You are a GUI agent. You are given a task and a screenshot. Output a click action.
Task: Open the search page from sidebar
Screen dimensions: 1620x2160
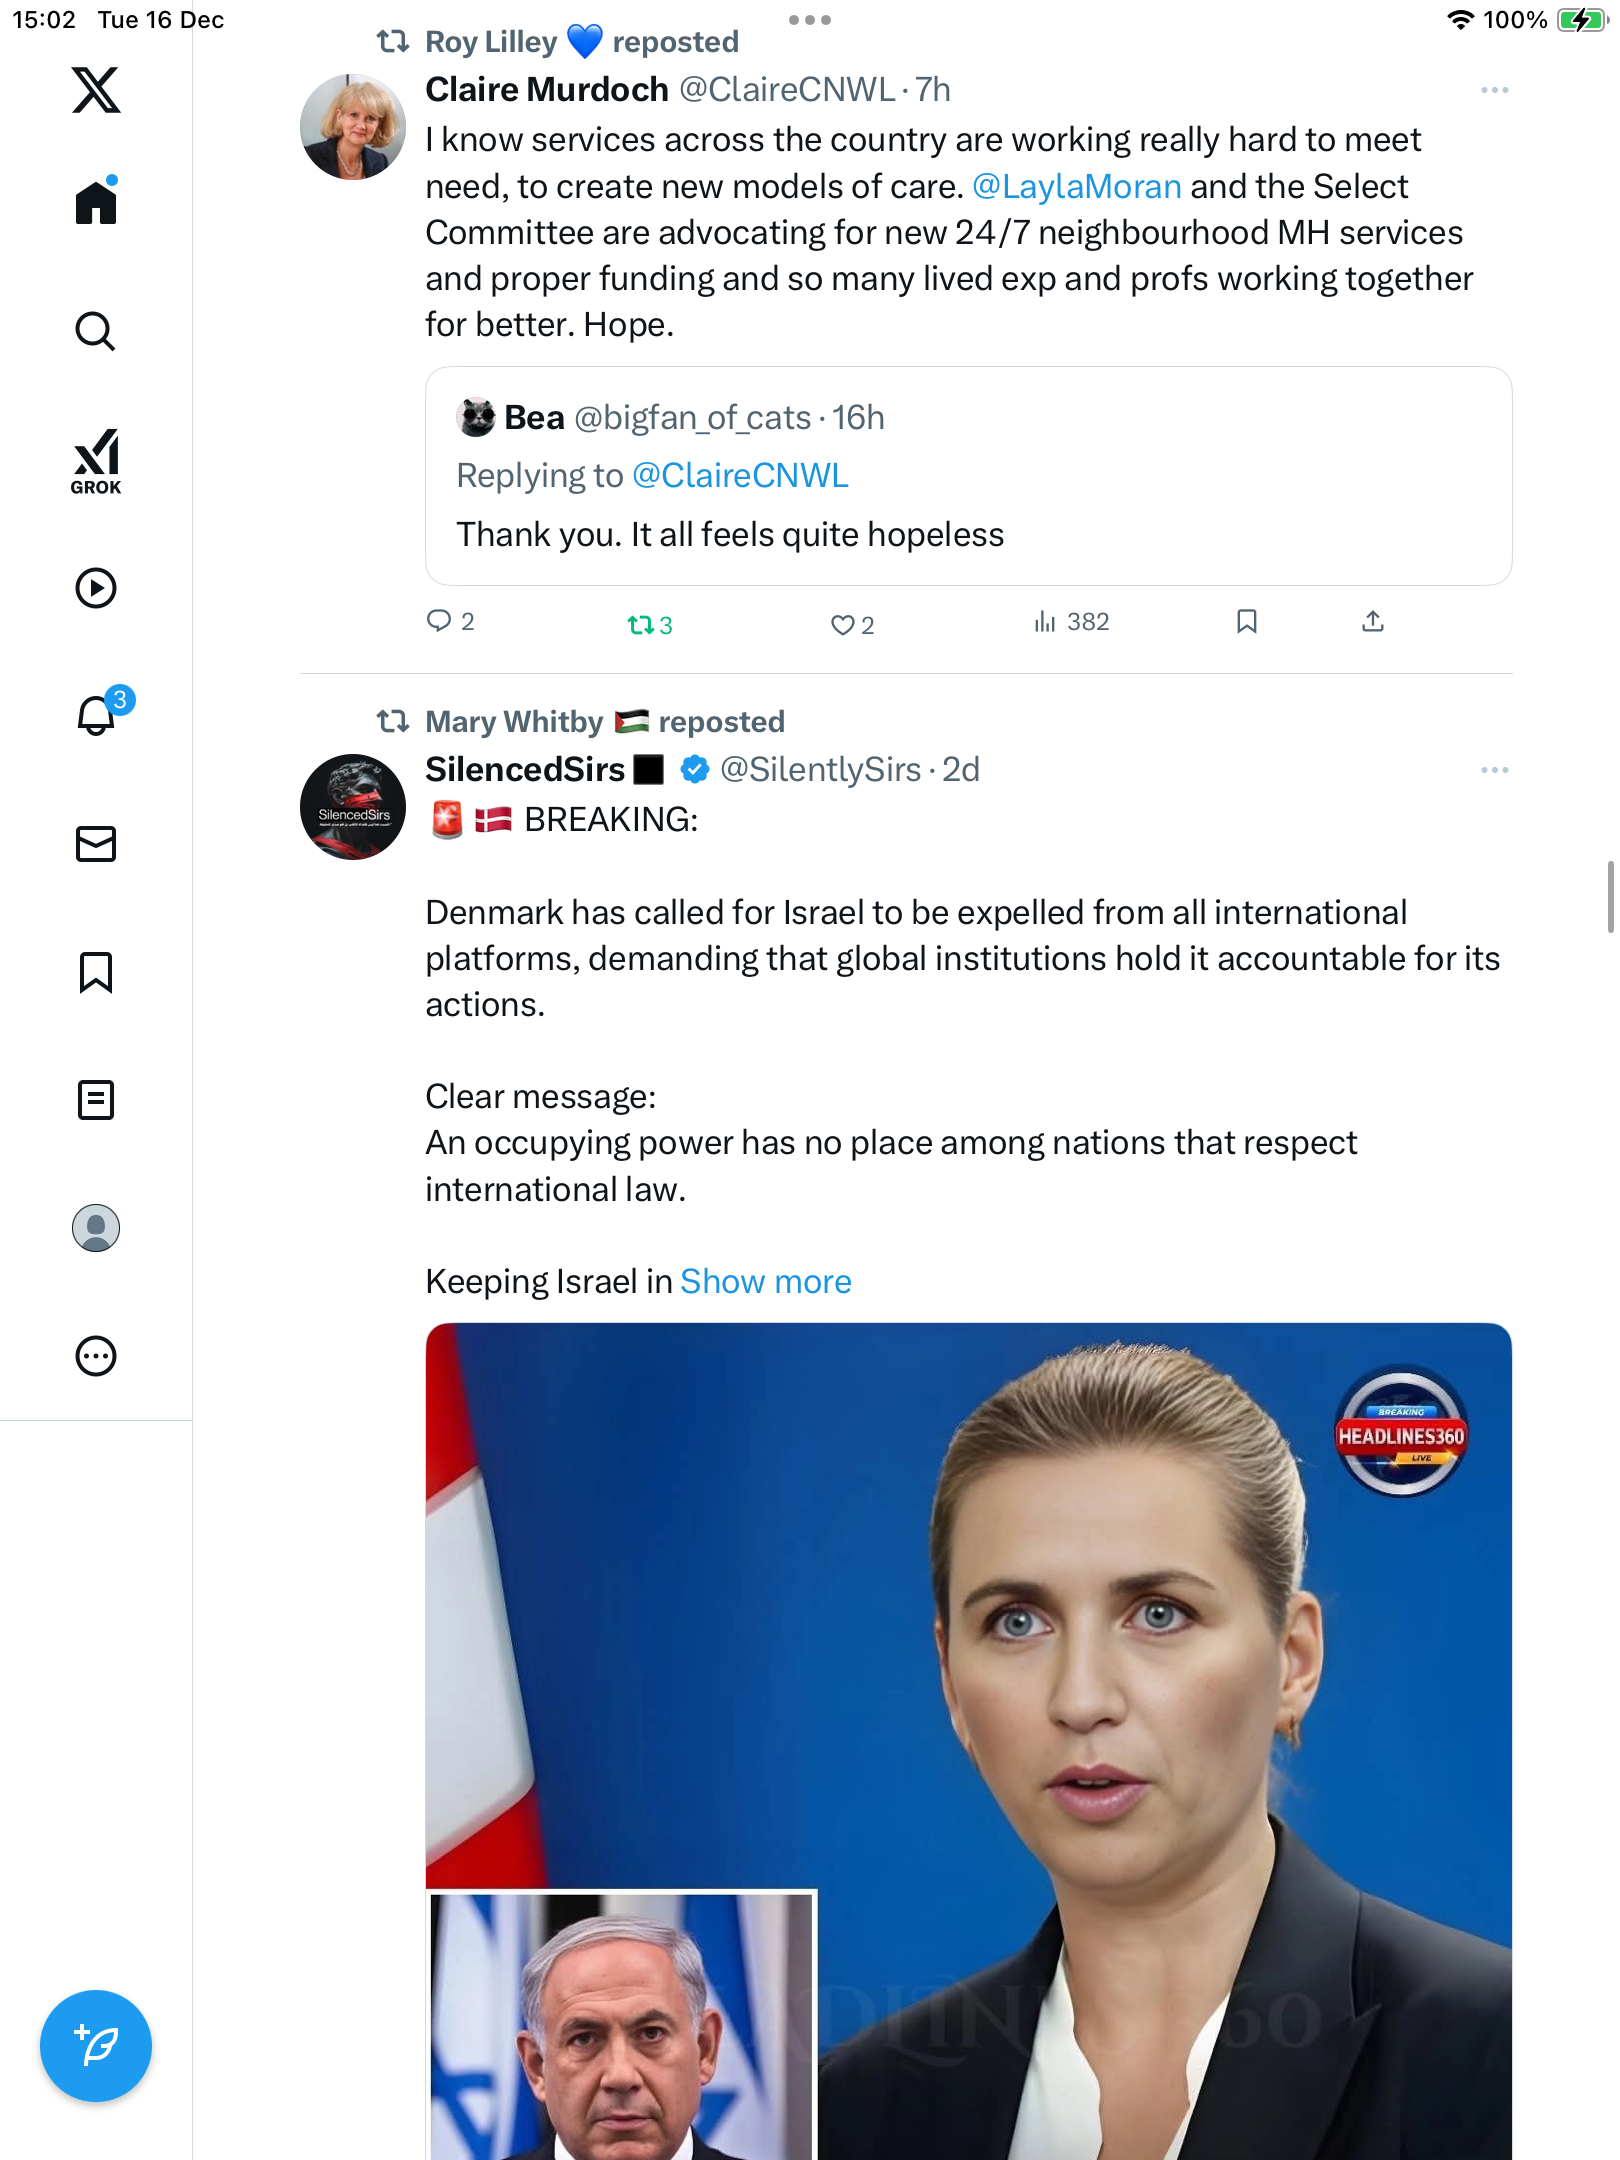coord(96,331)
